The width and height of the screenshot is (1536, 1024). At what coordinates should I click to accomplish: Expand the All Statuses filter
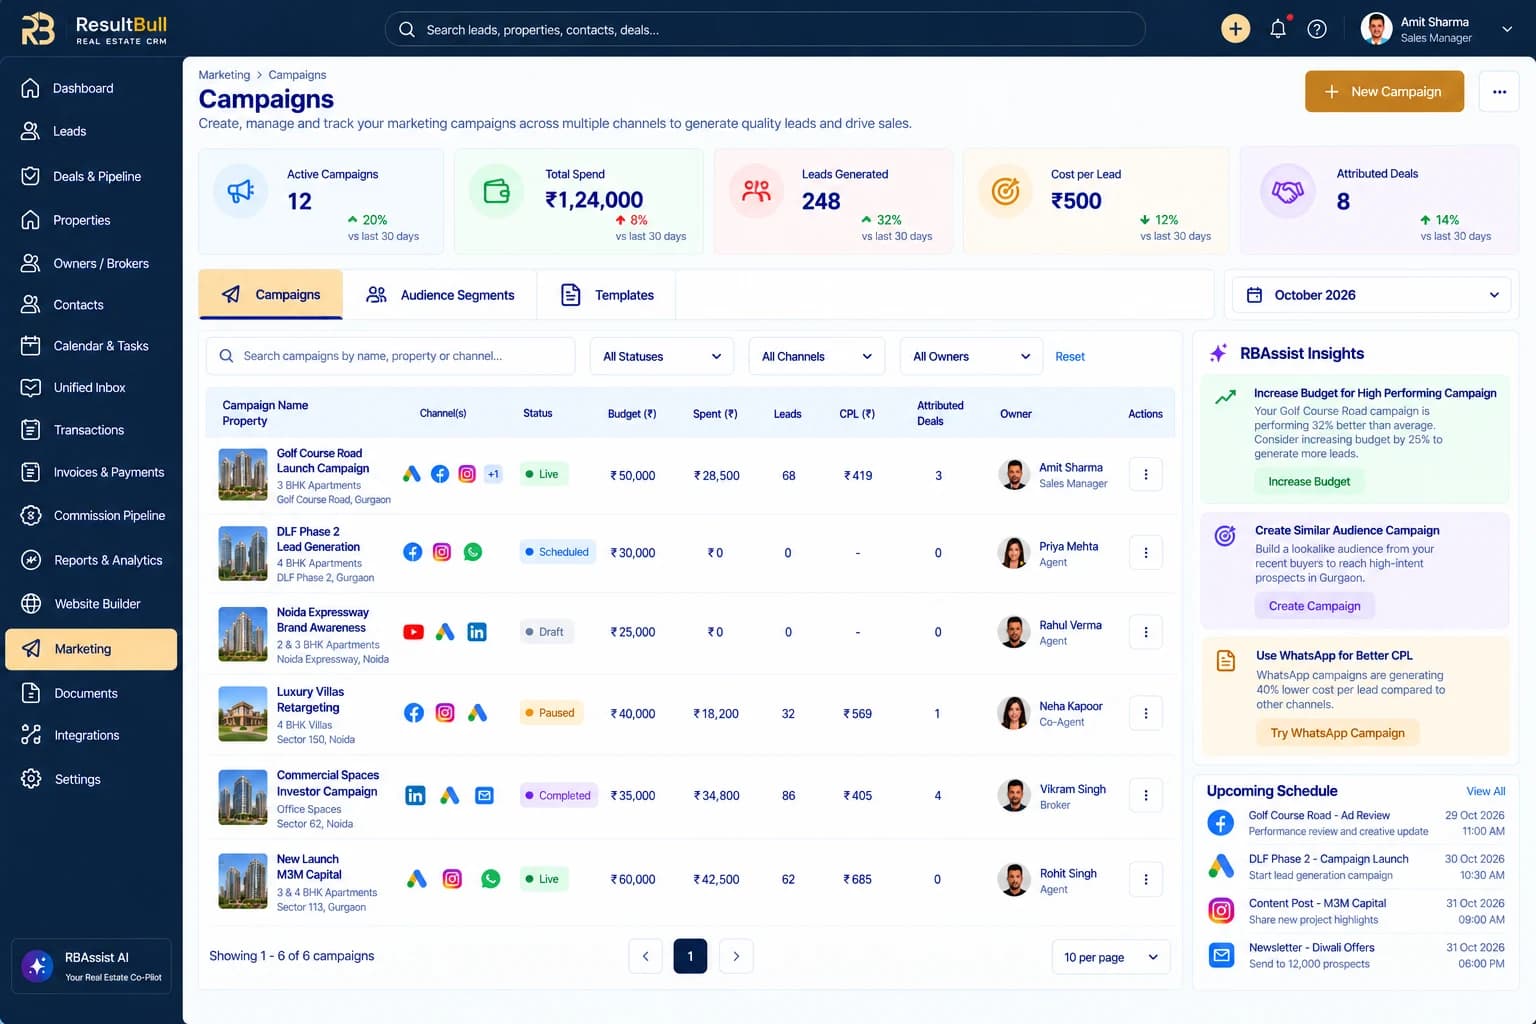tap(662, 356)
